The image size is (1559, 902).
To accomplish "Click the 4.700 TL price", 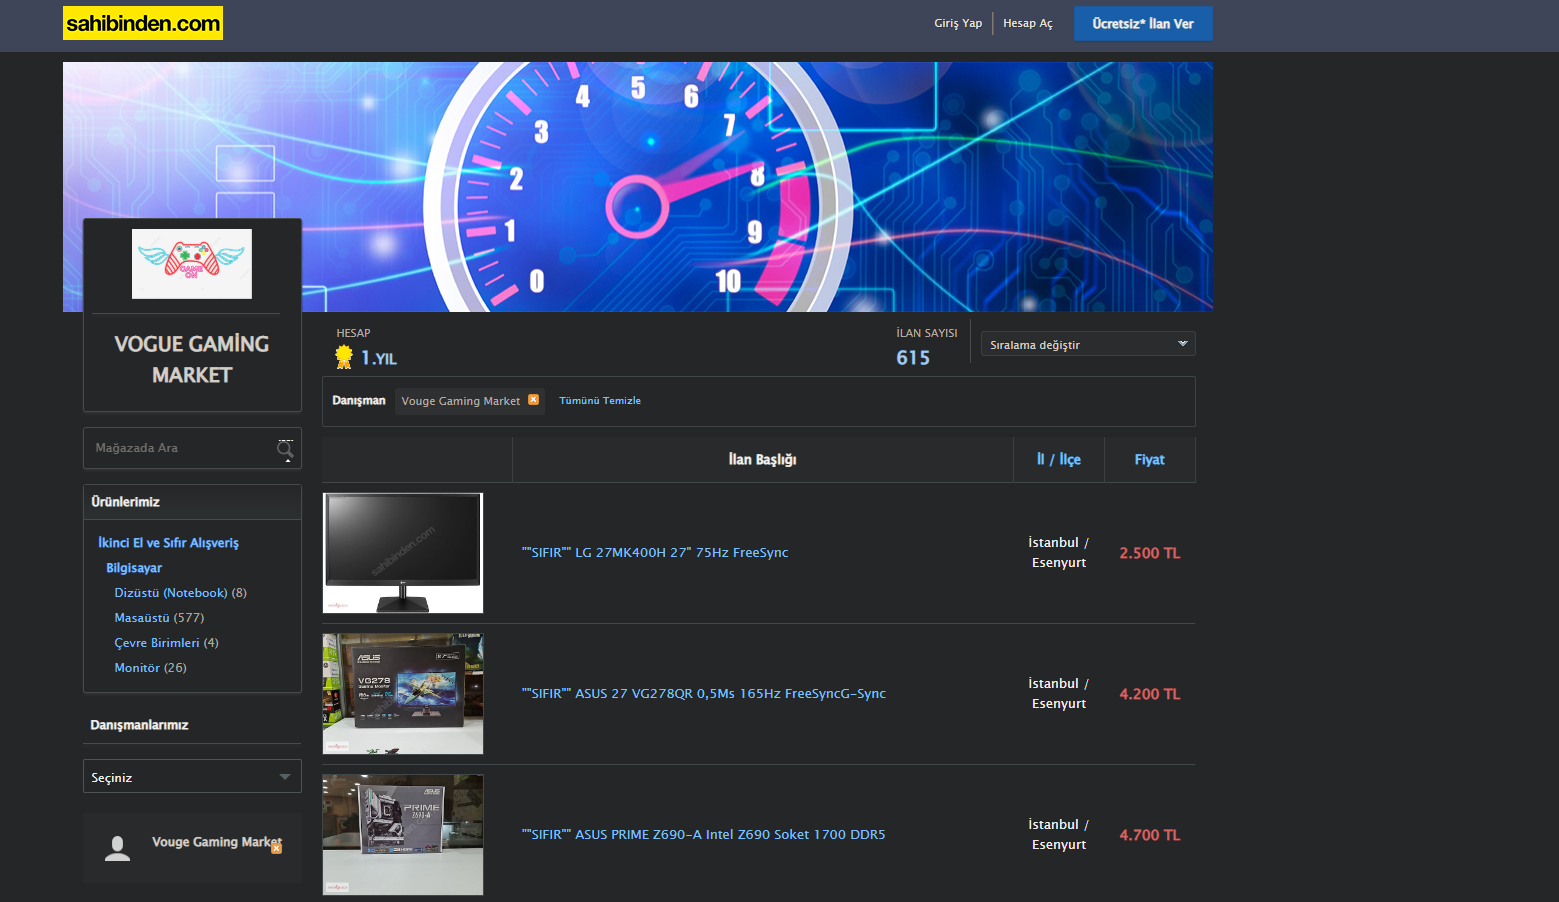I will [1150, 835].
